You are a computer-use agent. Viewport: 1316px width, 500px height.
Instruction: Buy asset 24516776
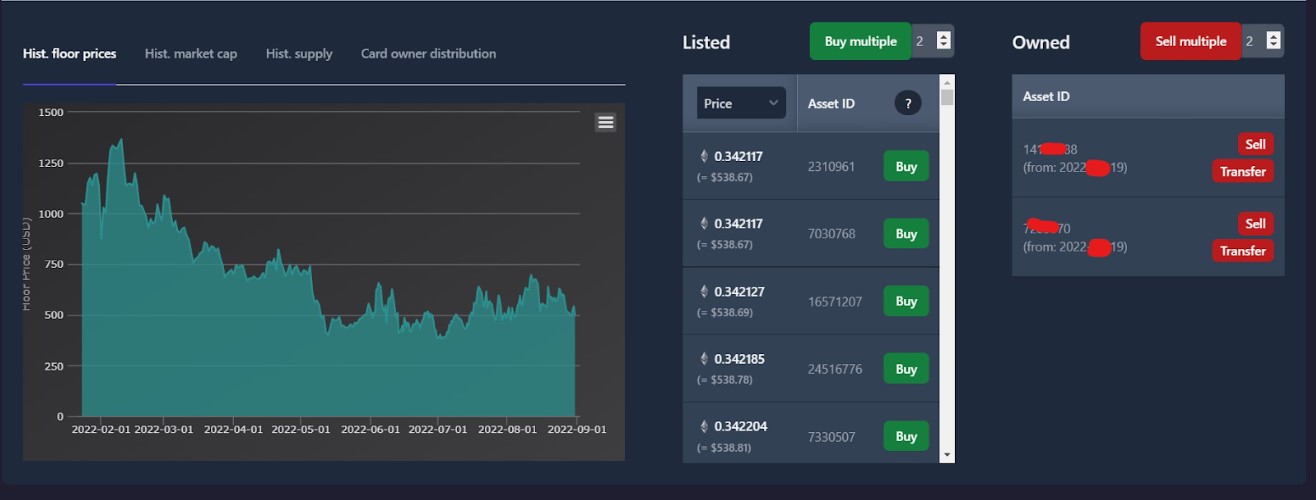(906, 368)
